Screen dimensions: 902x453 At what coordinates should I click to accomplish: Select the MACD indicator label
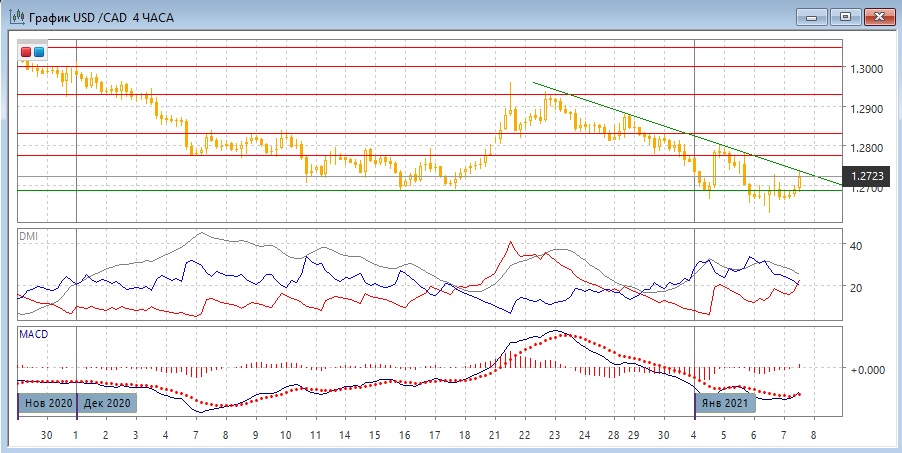tap(33, 333)
